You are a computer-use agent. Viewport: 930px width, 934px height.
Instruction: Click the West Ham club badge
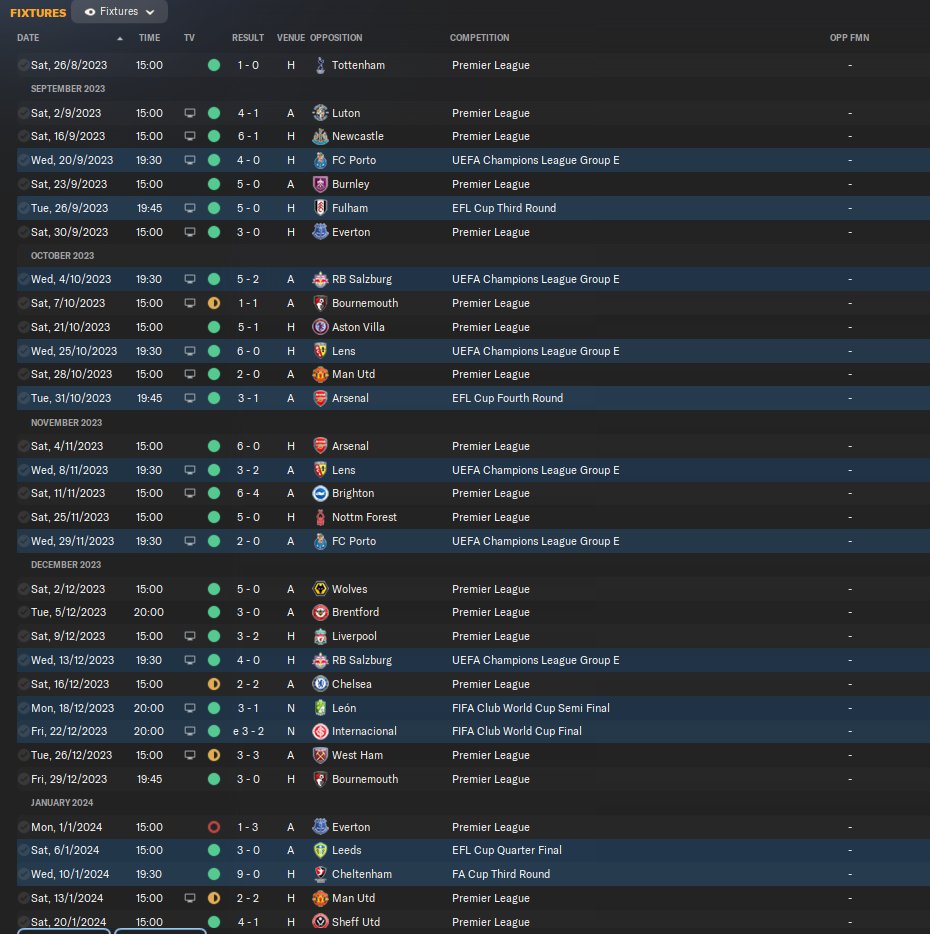coord(320,755)
